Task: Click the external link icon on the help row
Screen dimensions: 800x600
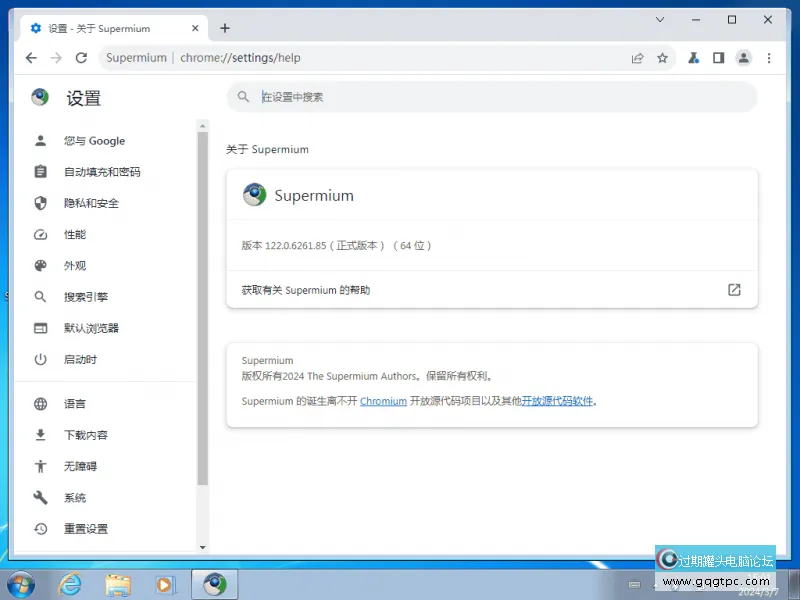Action: click(x=734, y=289)
